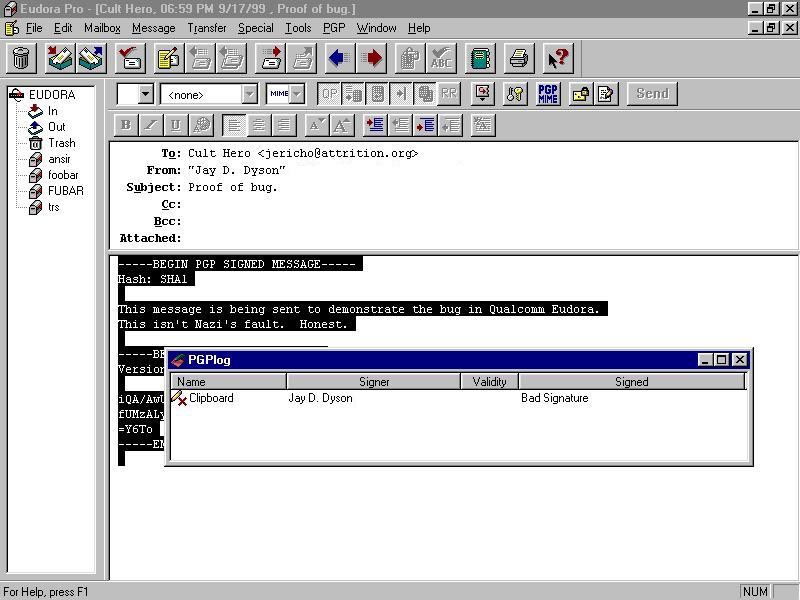This screenshot has width=800, height=600.
Task: Click the print toolbar icon
Action: pyautogui.click(x=518, y=58)
